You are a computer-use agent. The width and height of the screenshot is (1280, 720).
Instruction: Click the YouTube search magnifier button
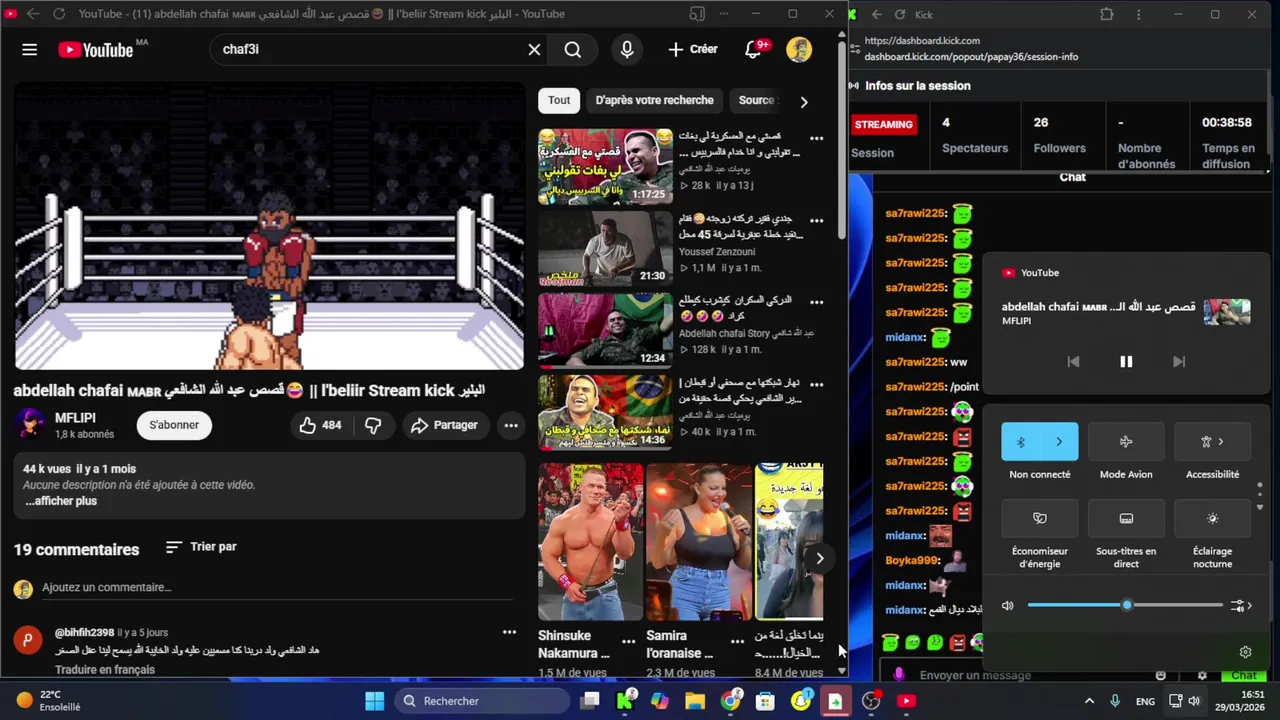click(573, 49)
